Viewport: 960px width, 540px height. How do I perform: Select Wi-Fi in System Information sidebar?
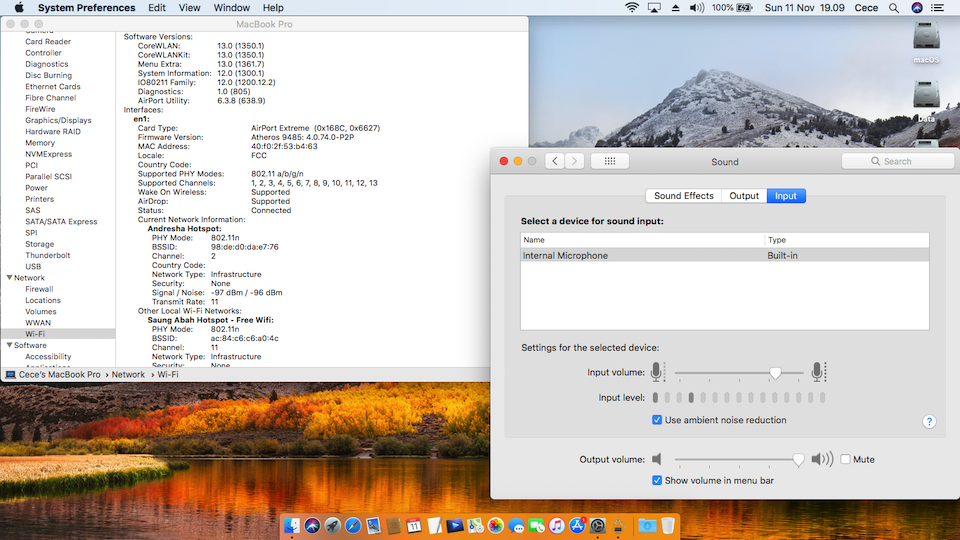(x=58, y=334)
